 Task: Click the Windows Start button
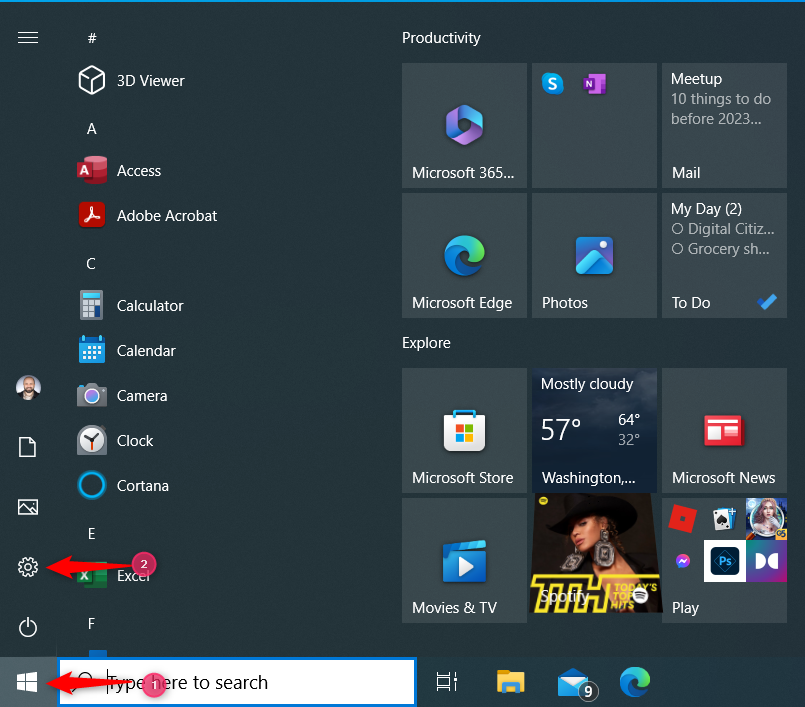[27, 682]
